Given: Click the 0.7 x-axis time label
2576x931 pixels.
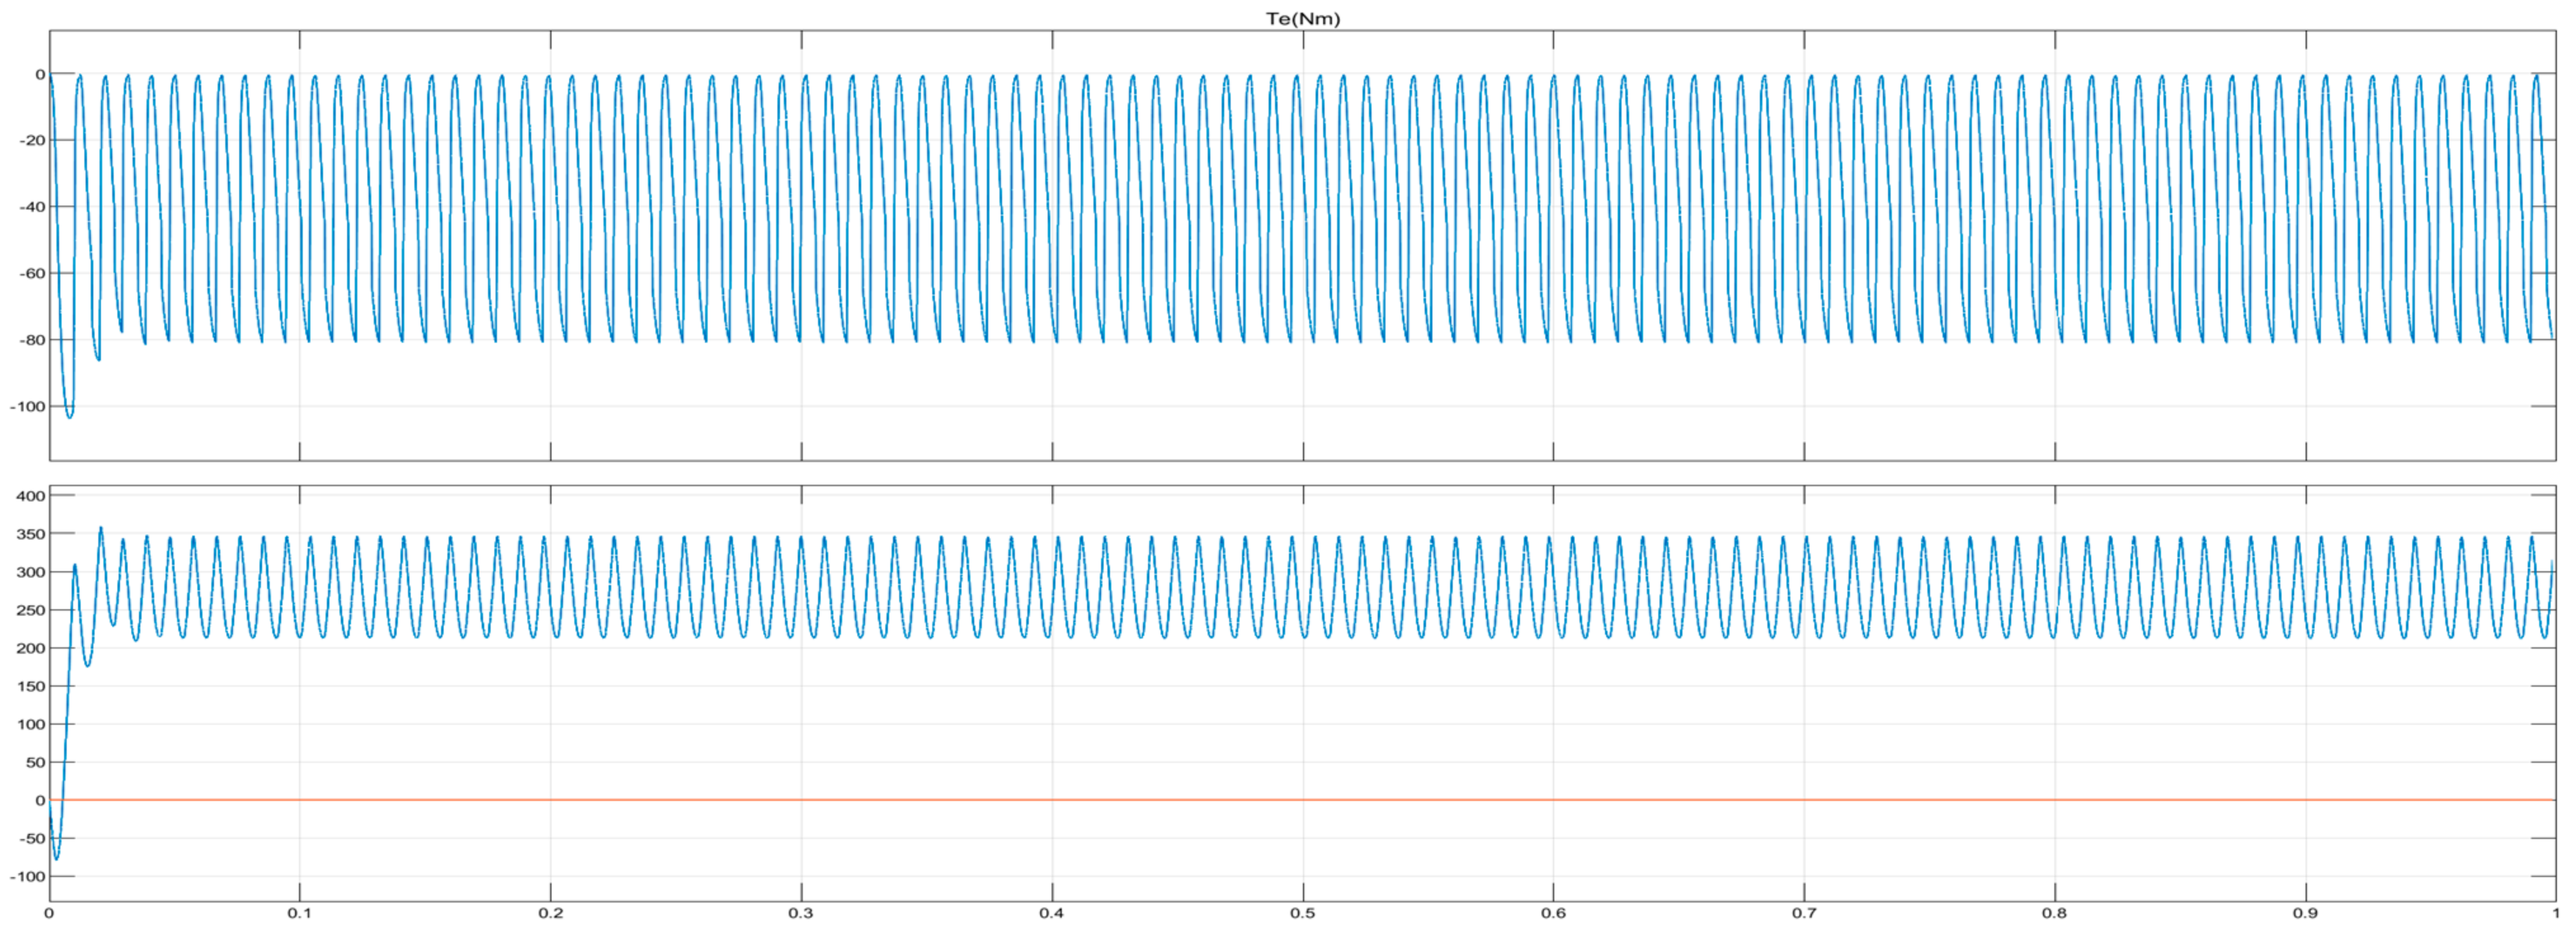Looking at the screenshot, I should tap(1803, 913).
